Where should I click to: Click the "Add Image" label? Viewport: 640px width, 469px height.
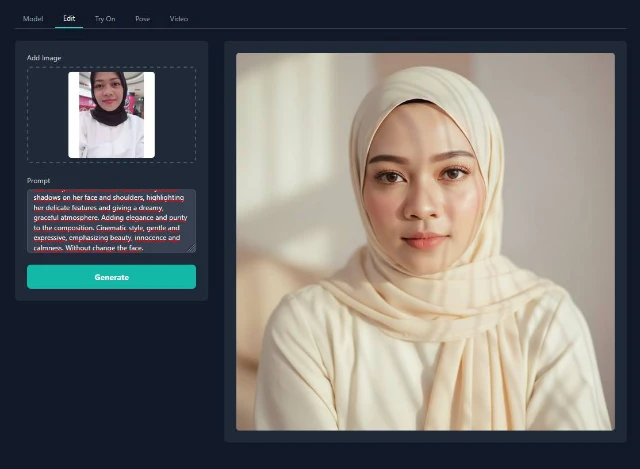point(44,58)
